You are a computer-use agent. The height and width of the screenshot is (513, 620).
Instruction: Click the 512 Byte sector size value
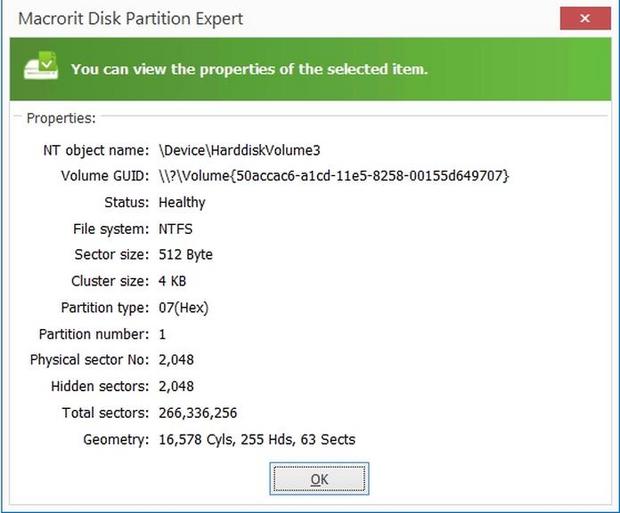coord(185,254)
